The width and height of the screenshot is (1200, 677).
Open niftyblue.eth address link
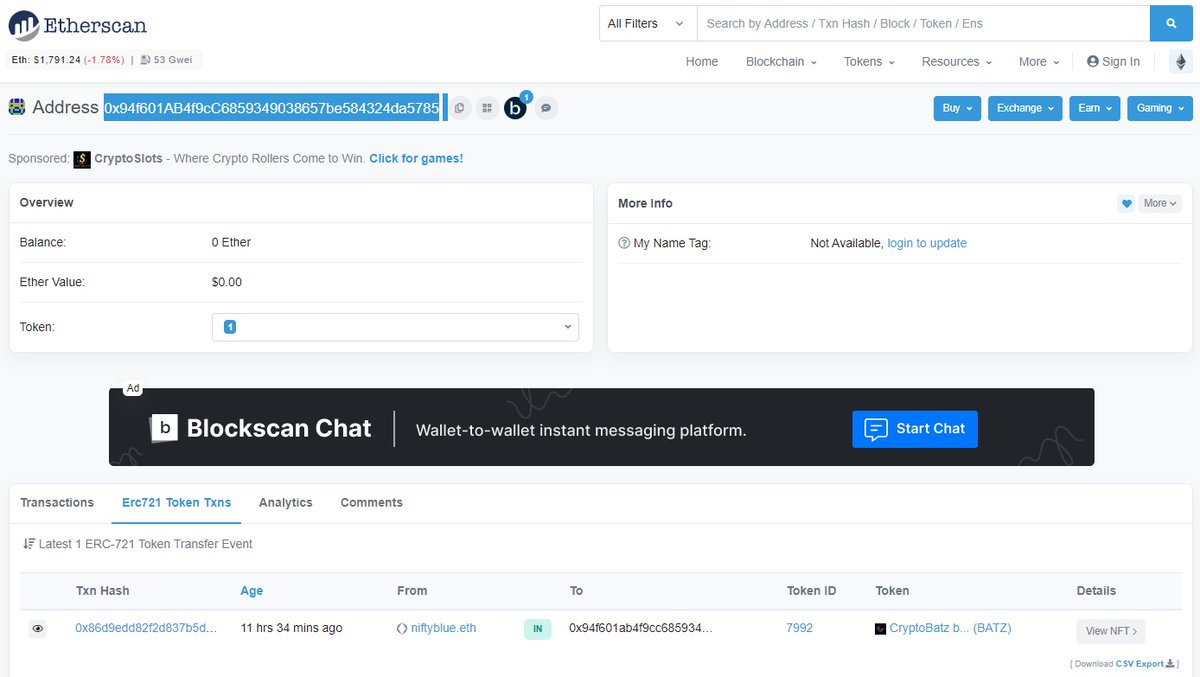pyautogui.click(x=444, y=628)
